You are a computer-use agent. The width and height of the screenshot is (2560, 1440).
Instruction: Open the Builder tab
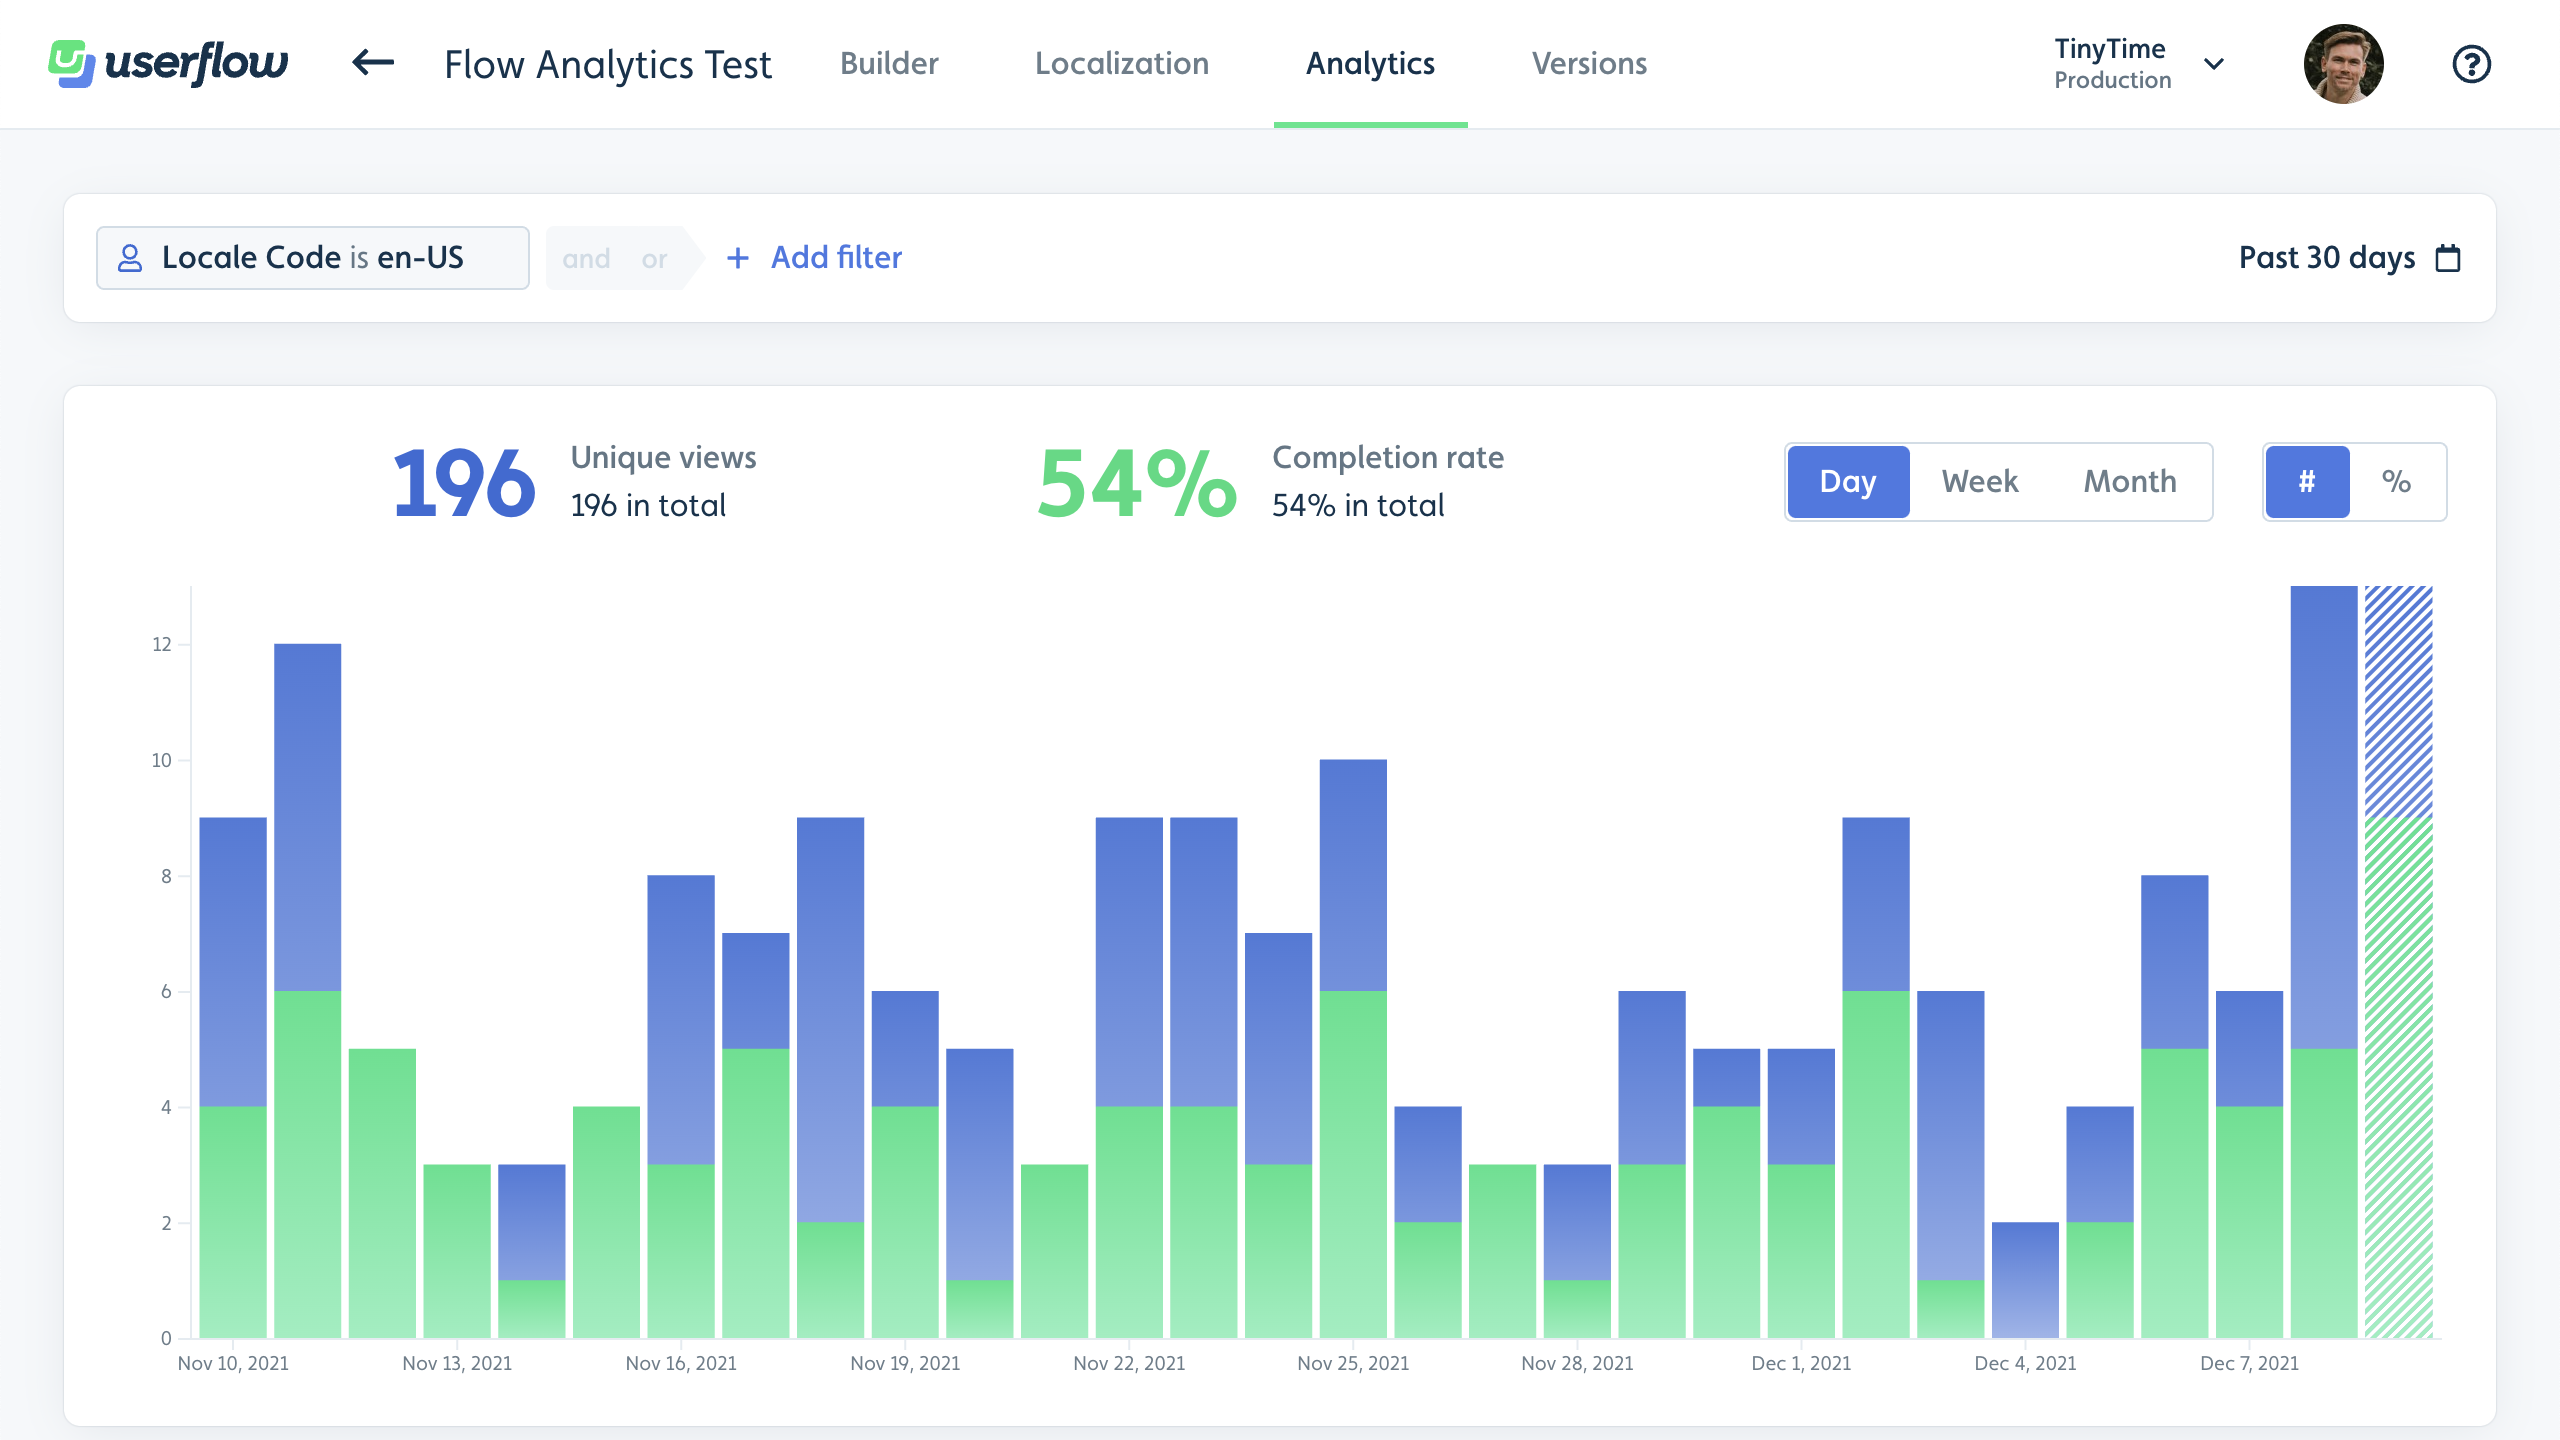[x=889, y=63]
